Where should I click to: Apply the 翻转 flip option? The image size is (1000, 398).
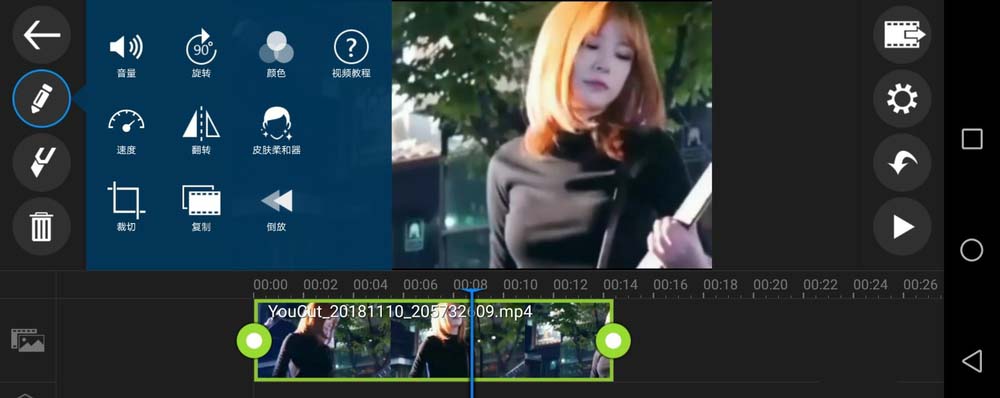pyautogui.click(x=201, y=131)
